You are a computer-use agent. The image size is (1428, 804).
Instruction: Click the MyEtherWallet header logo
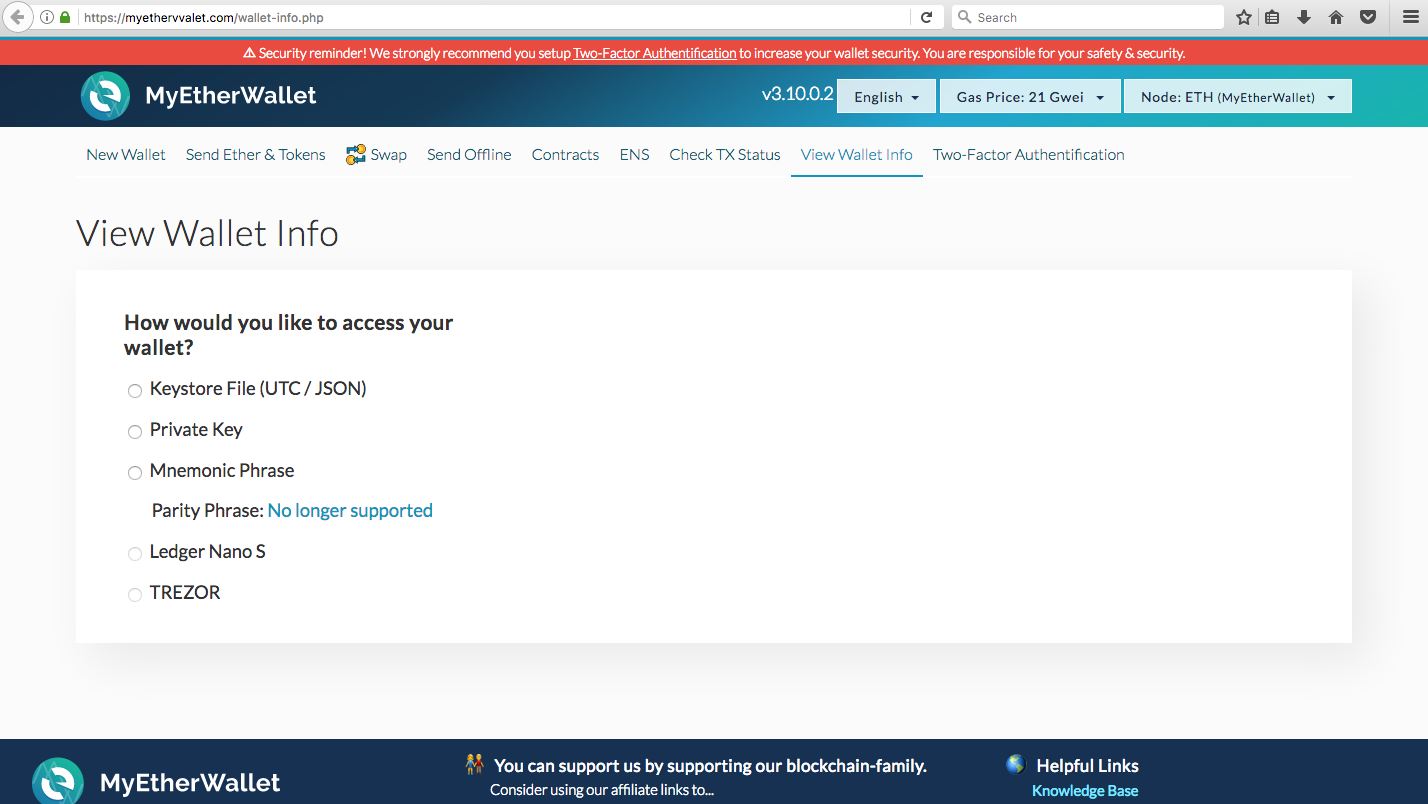[x=105, y=96]
